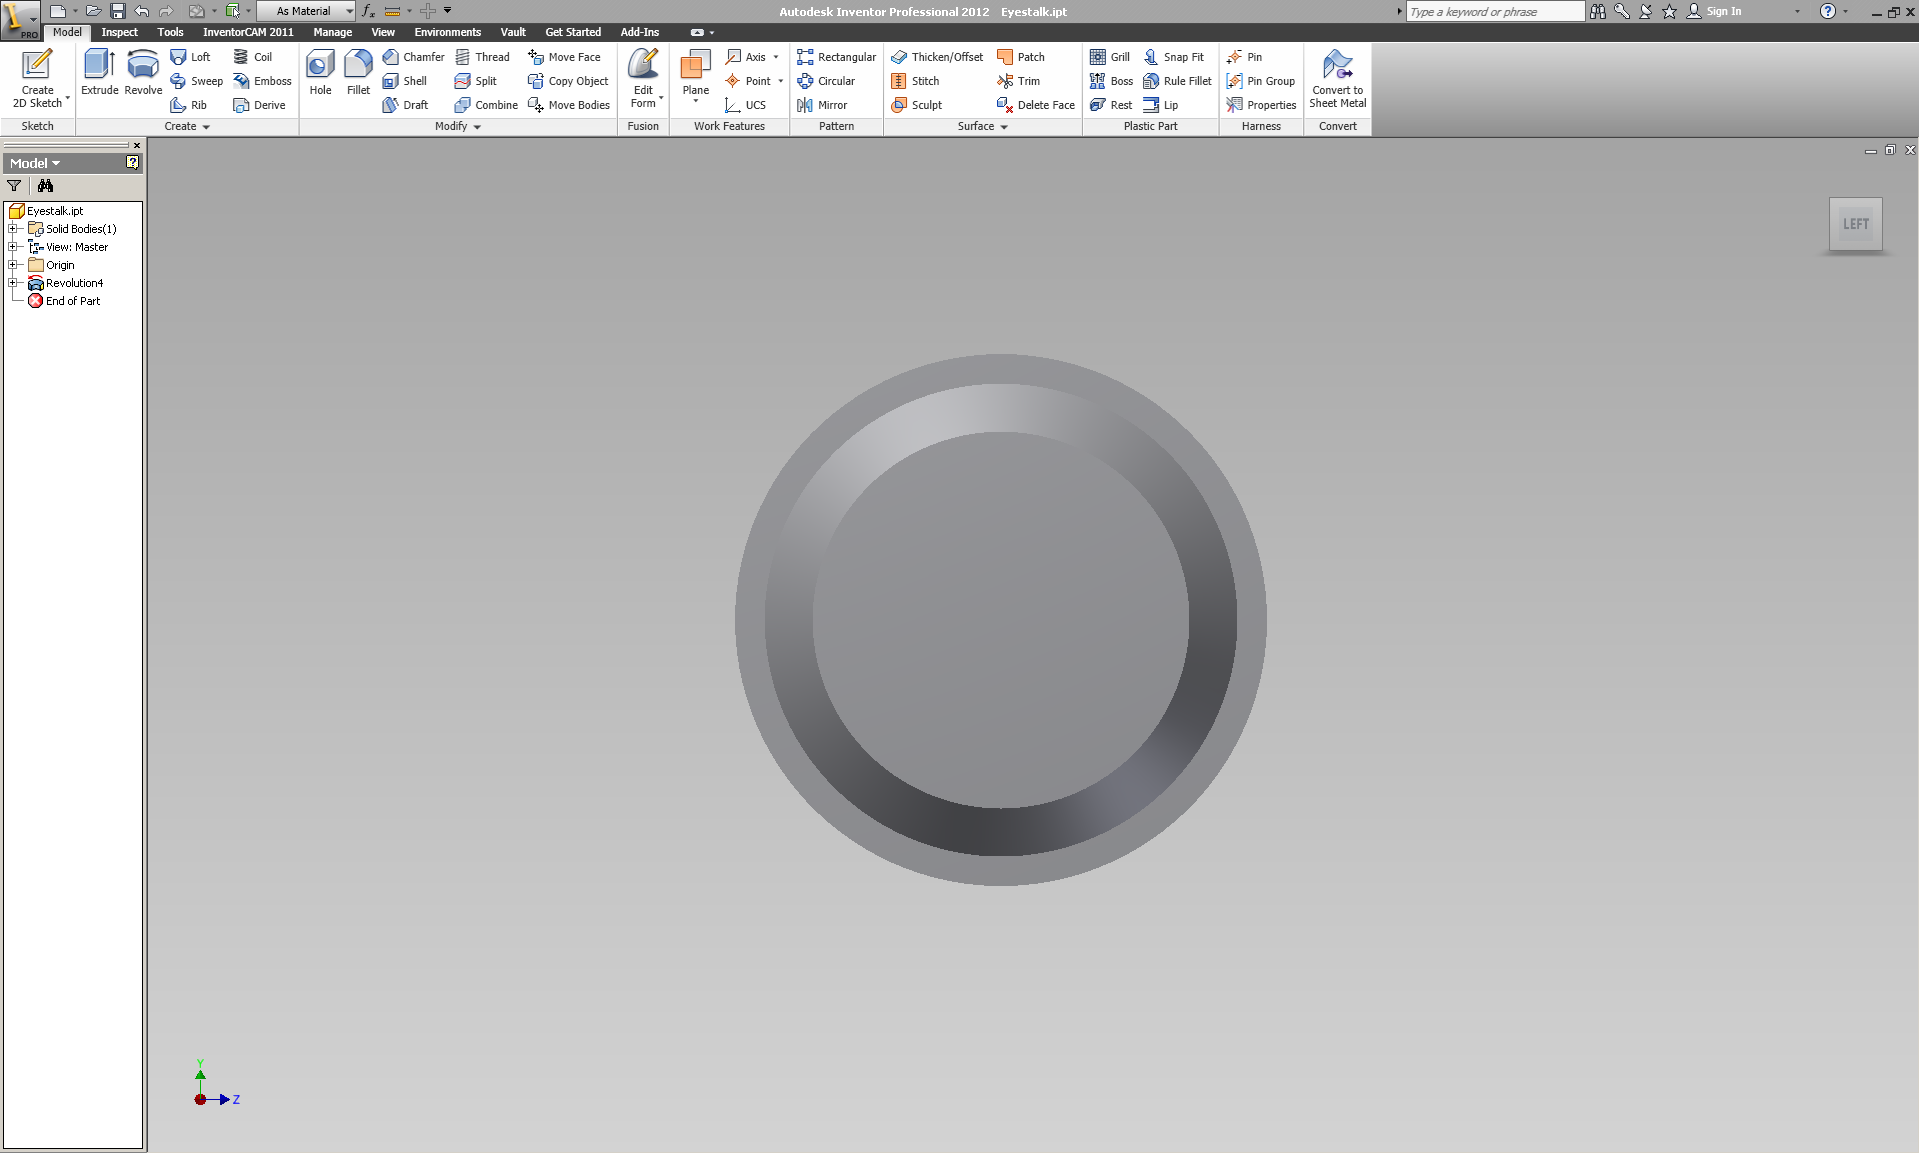
Task: Create a work Axis
Action: coord(752,57)
